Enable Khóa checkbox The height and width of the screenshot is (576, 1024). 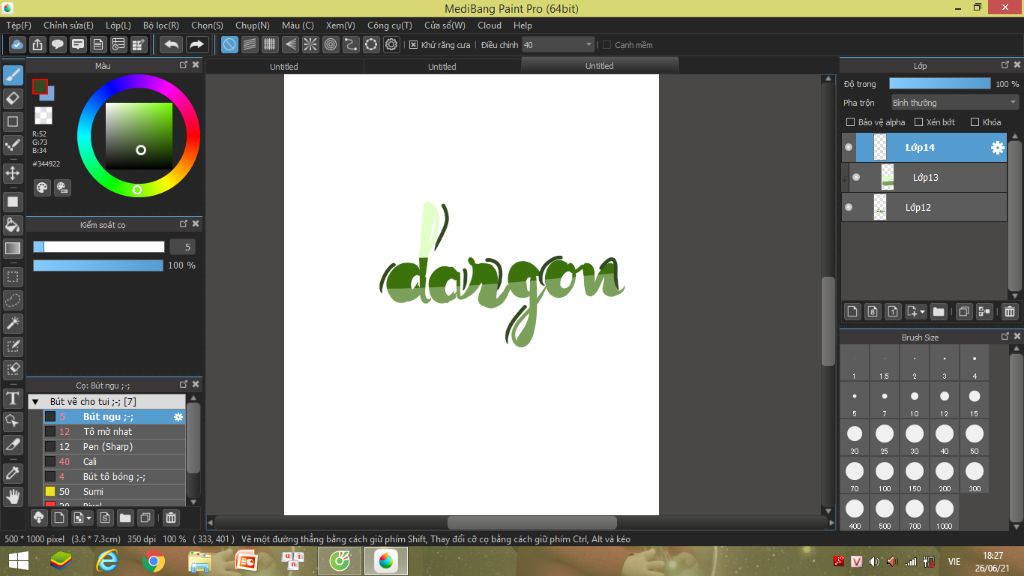tap(975, 122)
